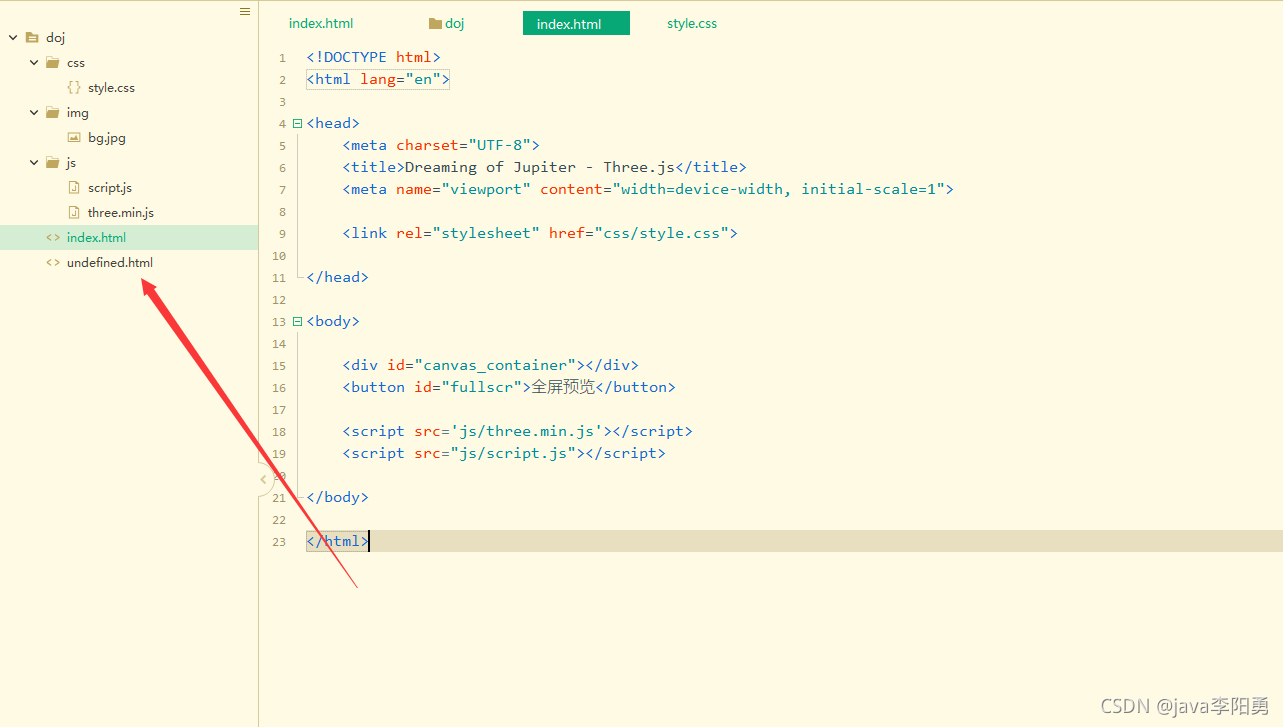Collapse the img folder chevron
Viewport: 1283px width, 727px height.
coord(34,113)
